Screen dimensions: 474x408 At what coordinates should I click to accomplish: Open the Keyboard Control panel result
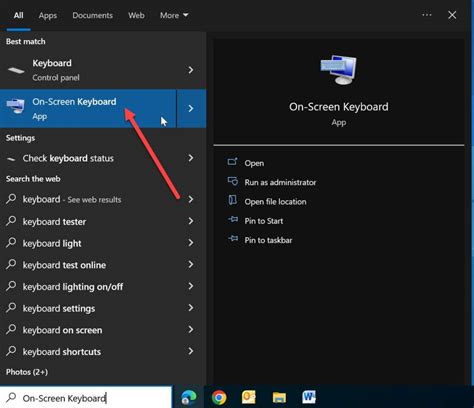(x=88, y=70)
